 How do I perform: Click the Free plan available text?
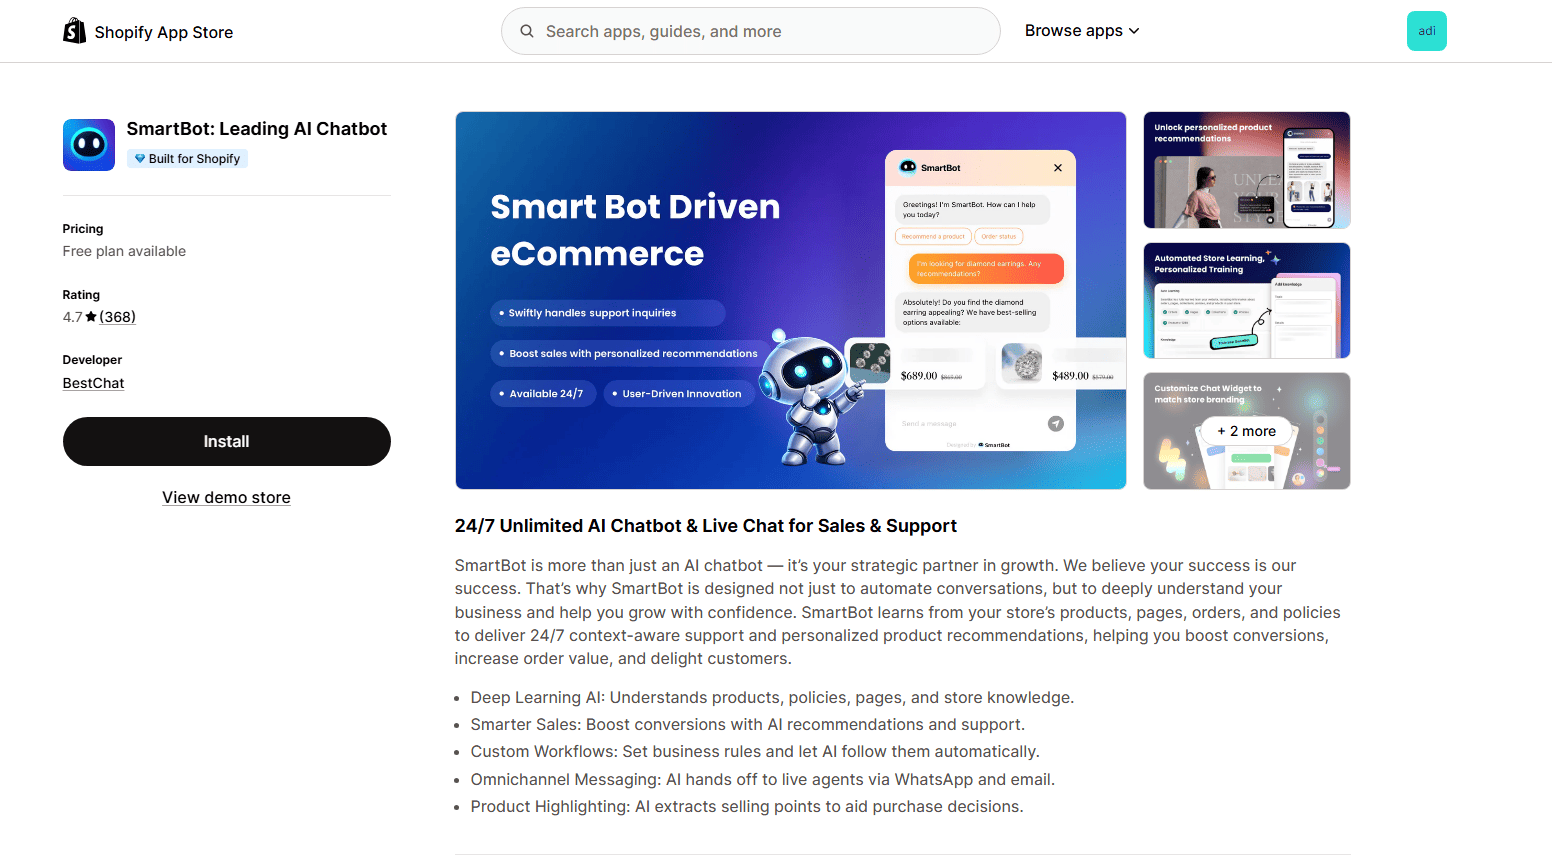[124, 251]
